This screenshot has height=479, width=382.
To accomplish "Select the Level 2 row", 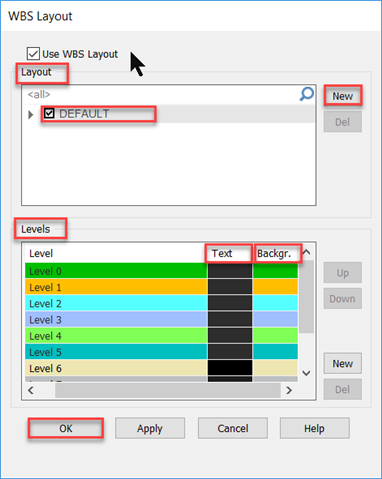I will [161, 303].
